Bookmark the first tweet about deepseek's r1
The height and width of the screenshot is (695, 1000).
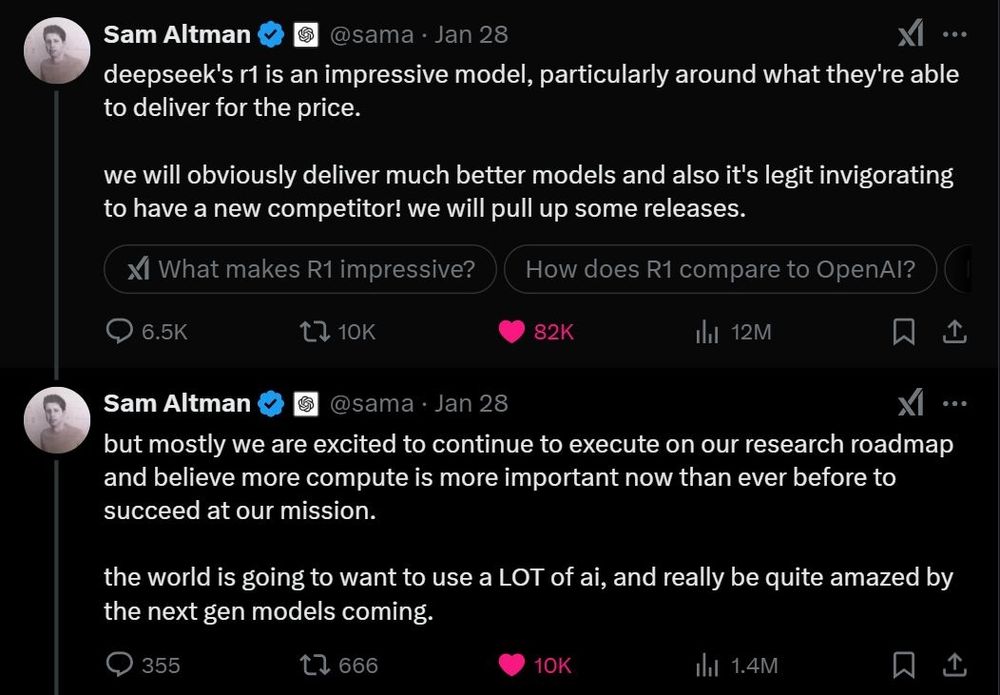(903, 332)
